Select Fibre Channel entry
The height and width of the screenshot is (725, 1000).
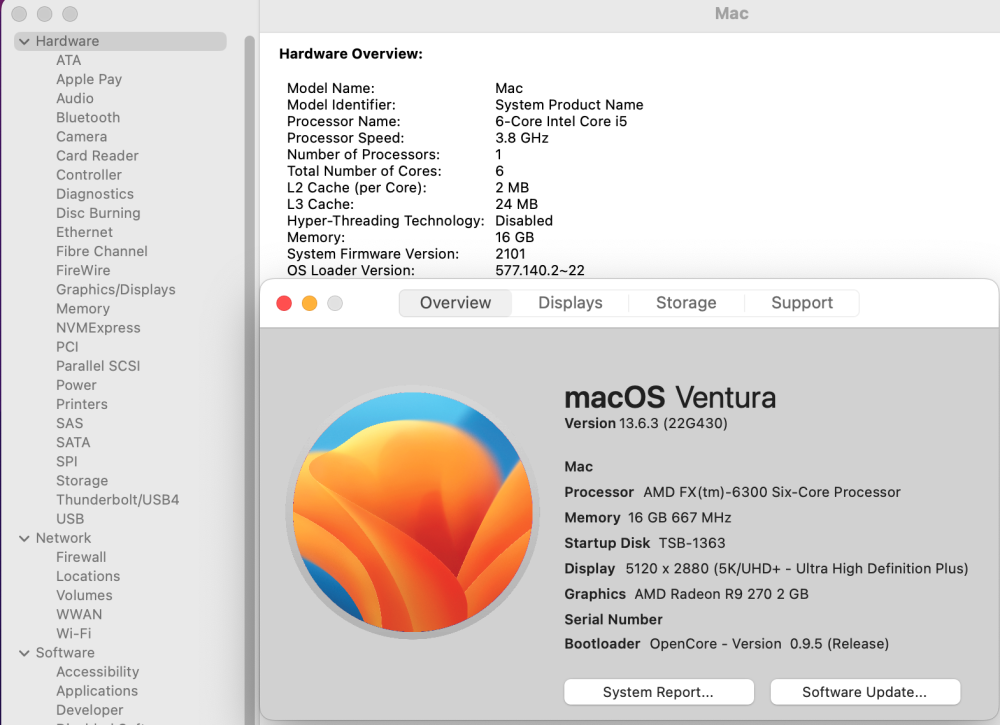click(x=101, y=252)
